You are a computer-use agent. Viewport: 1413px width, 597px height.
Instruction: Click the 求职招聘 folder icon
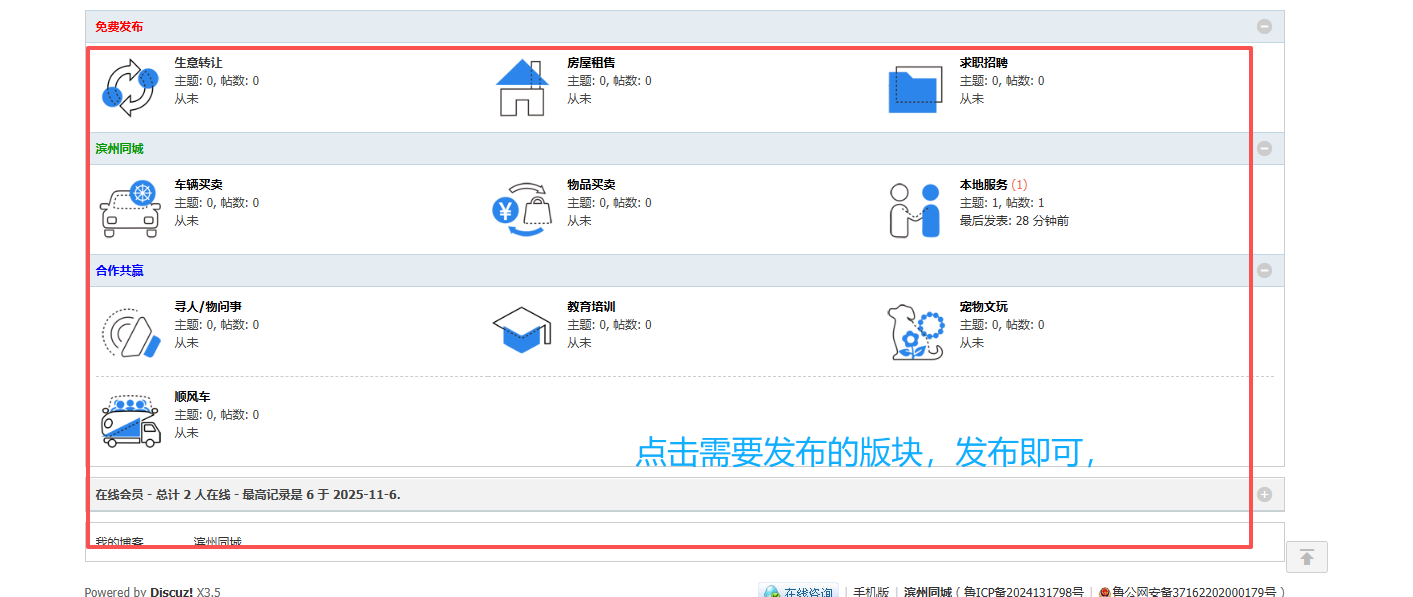(915, 87)
